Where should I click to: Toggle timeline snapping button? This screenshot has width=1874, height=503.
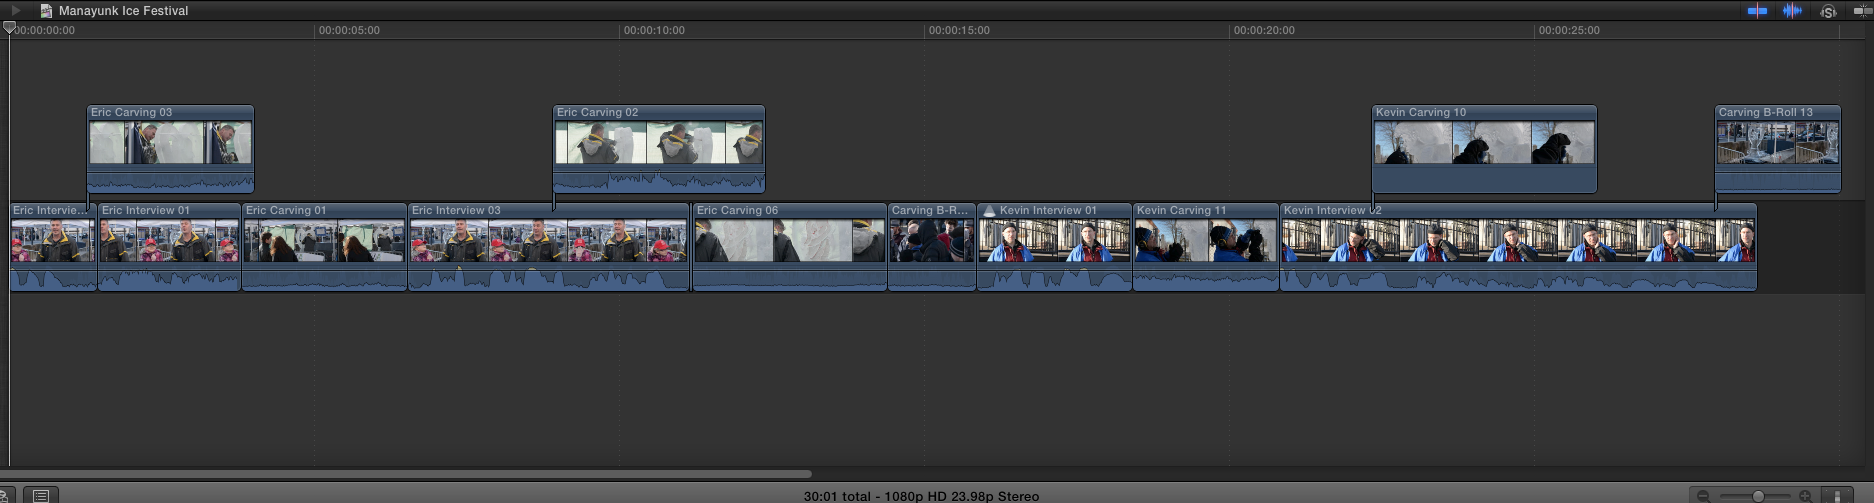tap(1862, 11)
